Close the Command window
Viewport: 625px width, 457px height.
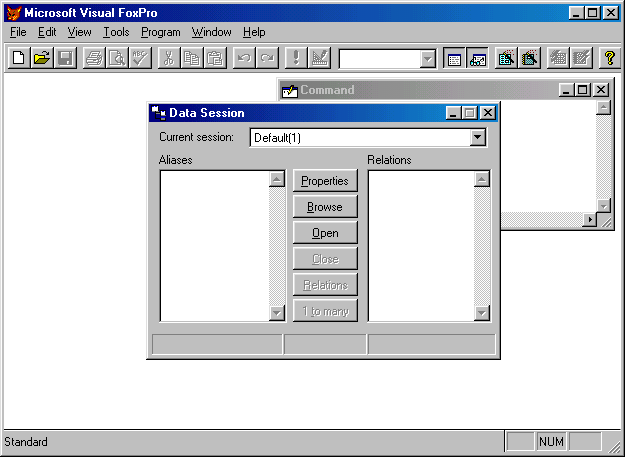tap(601, 90)
